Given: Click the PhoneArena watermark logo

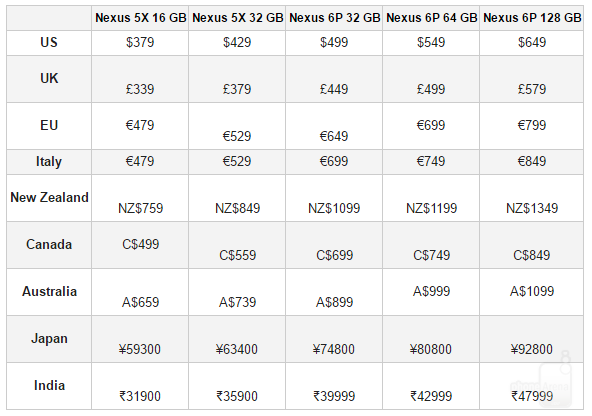Looking at the screenshot, I should click(x=555, y=379).
